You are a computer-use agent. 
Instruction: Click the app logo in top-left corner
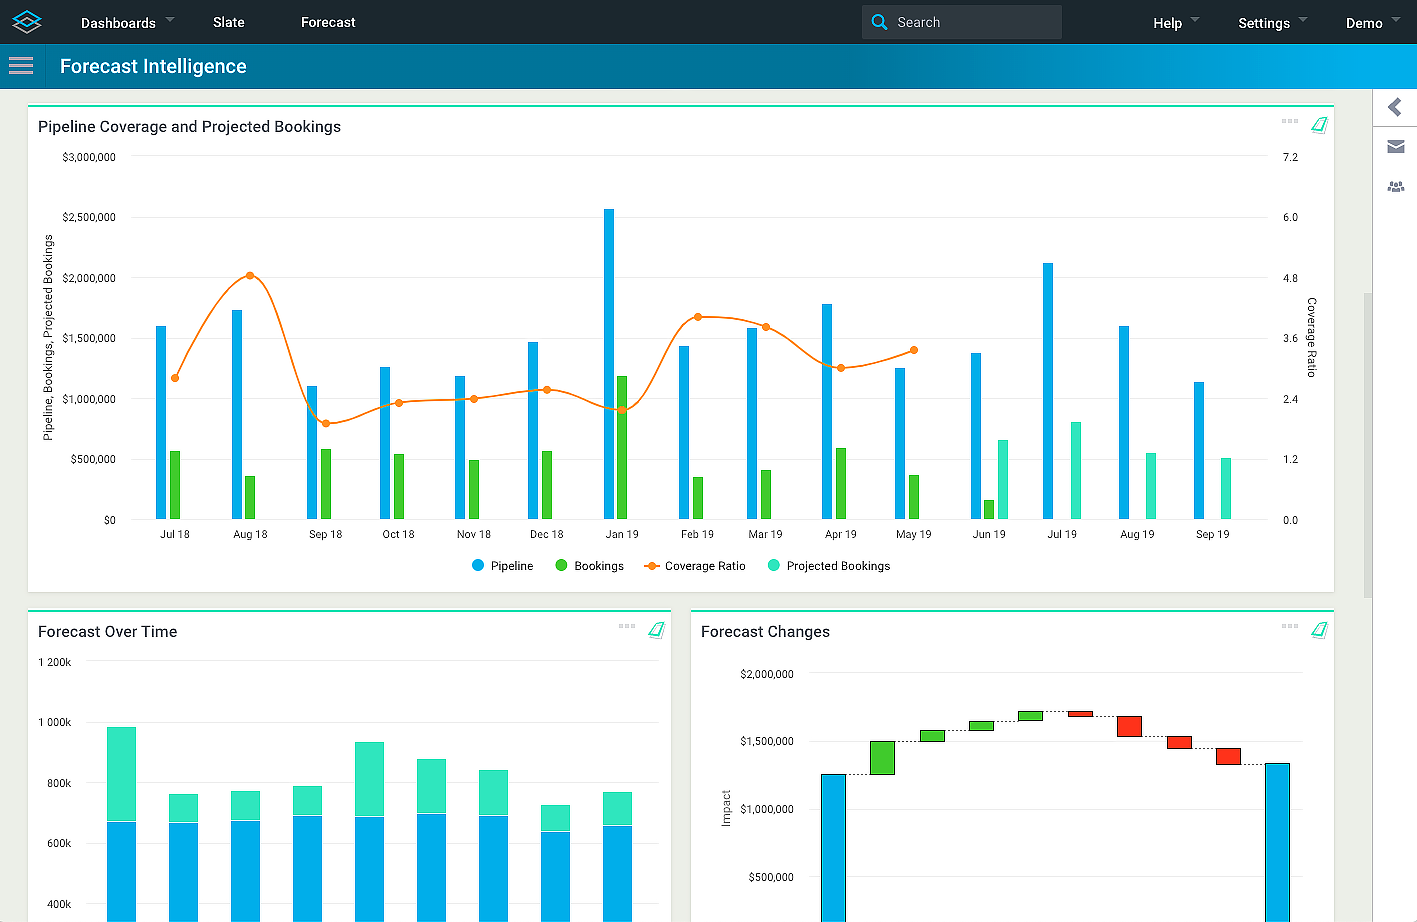pyautogui.click(x=27, y=22)
